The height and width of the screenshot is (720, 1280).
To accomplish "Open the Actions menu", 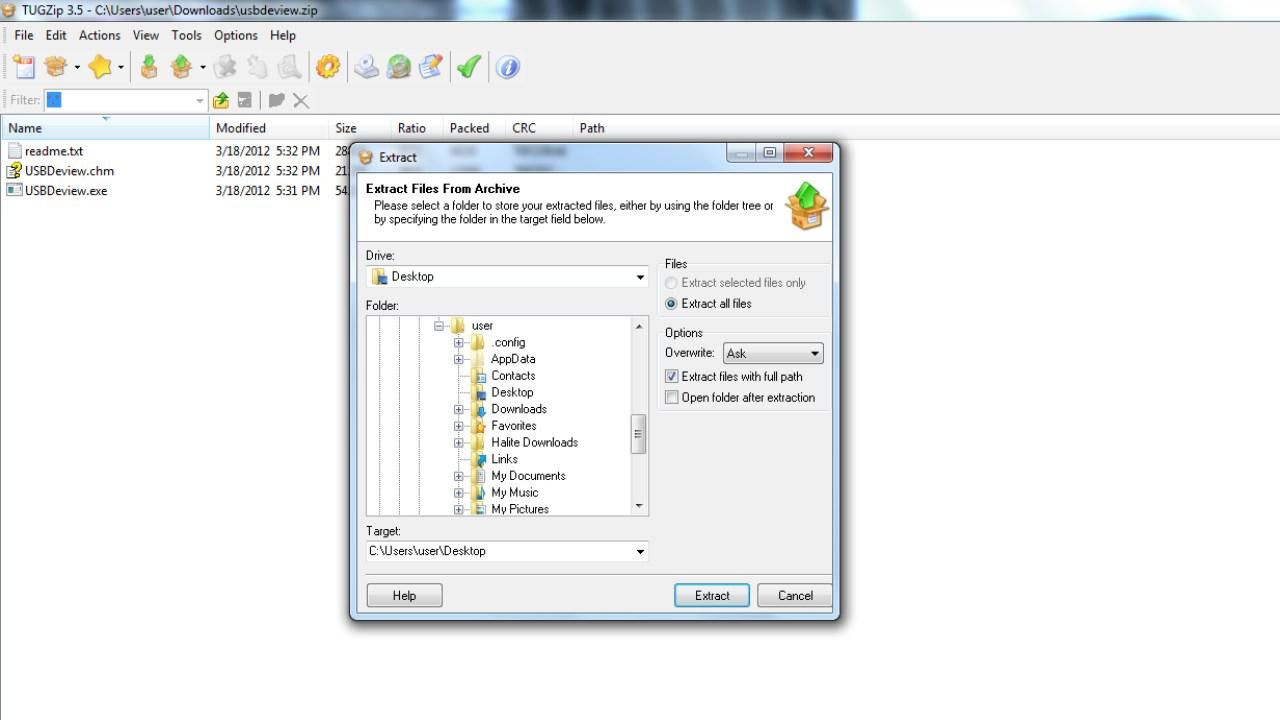I will coord(100,35).
